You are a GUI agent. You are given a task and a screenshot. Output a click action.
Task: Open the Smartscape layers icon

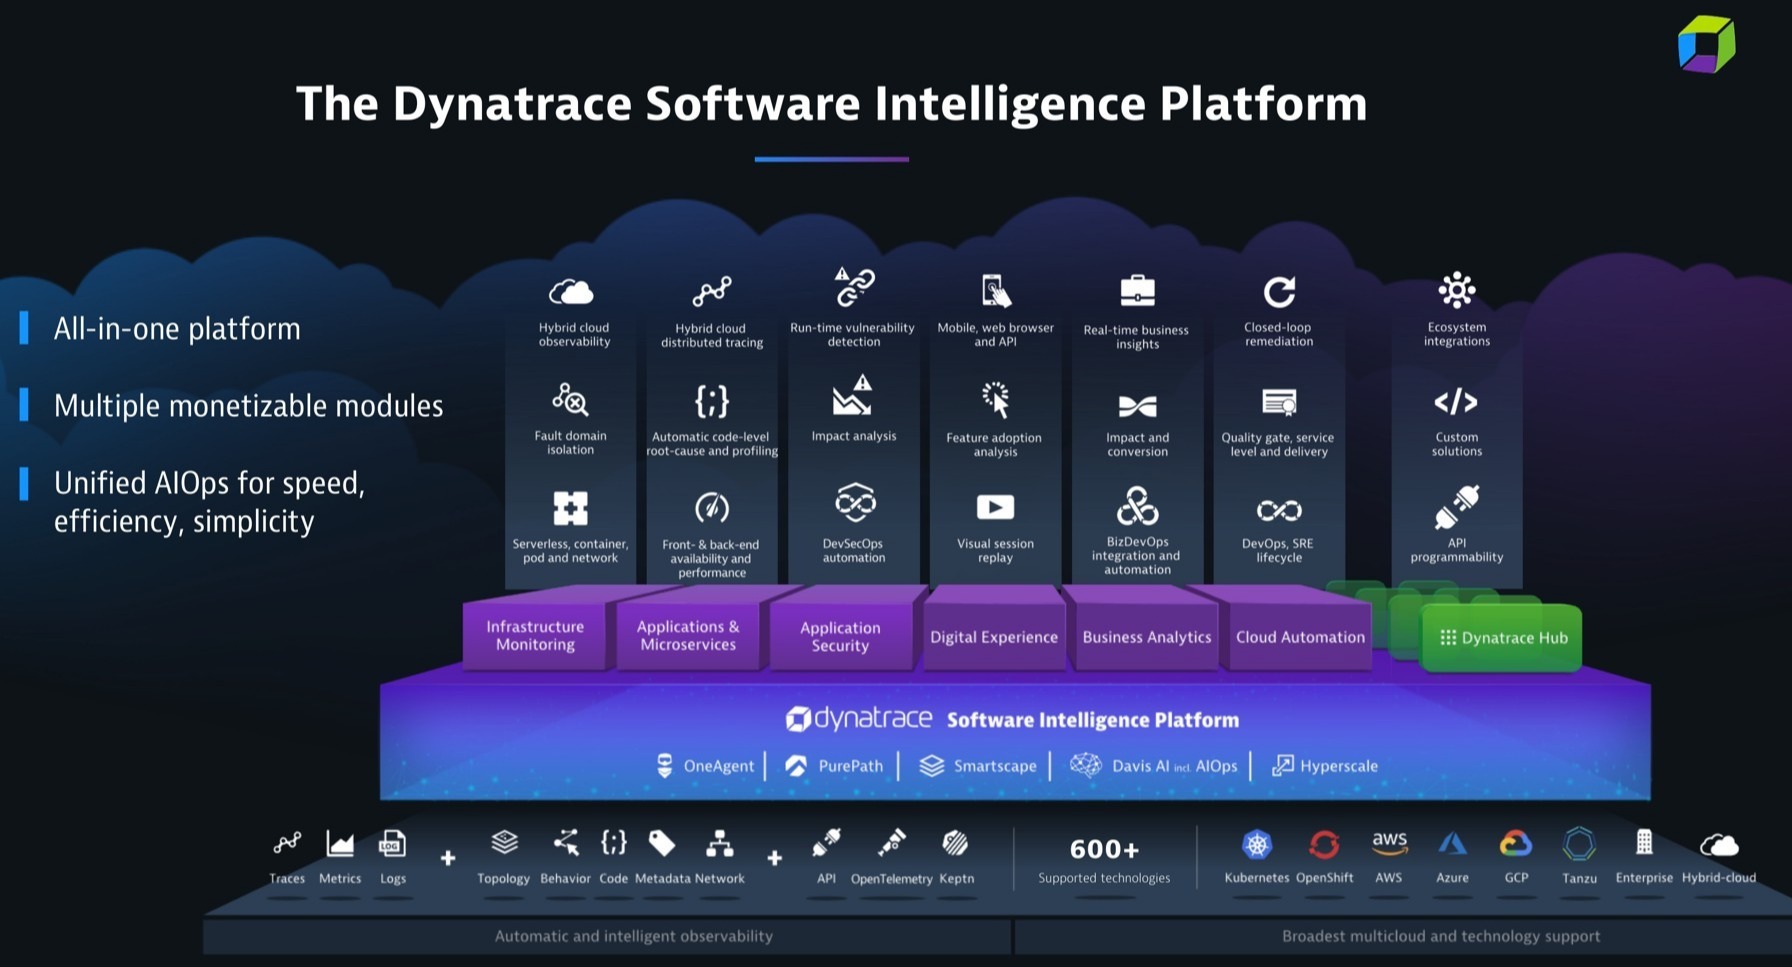(x=933, y=765)
